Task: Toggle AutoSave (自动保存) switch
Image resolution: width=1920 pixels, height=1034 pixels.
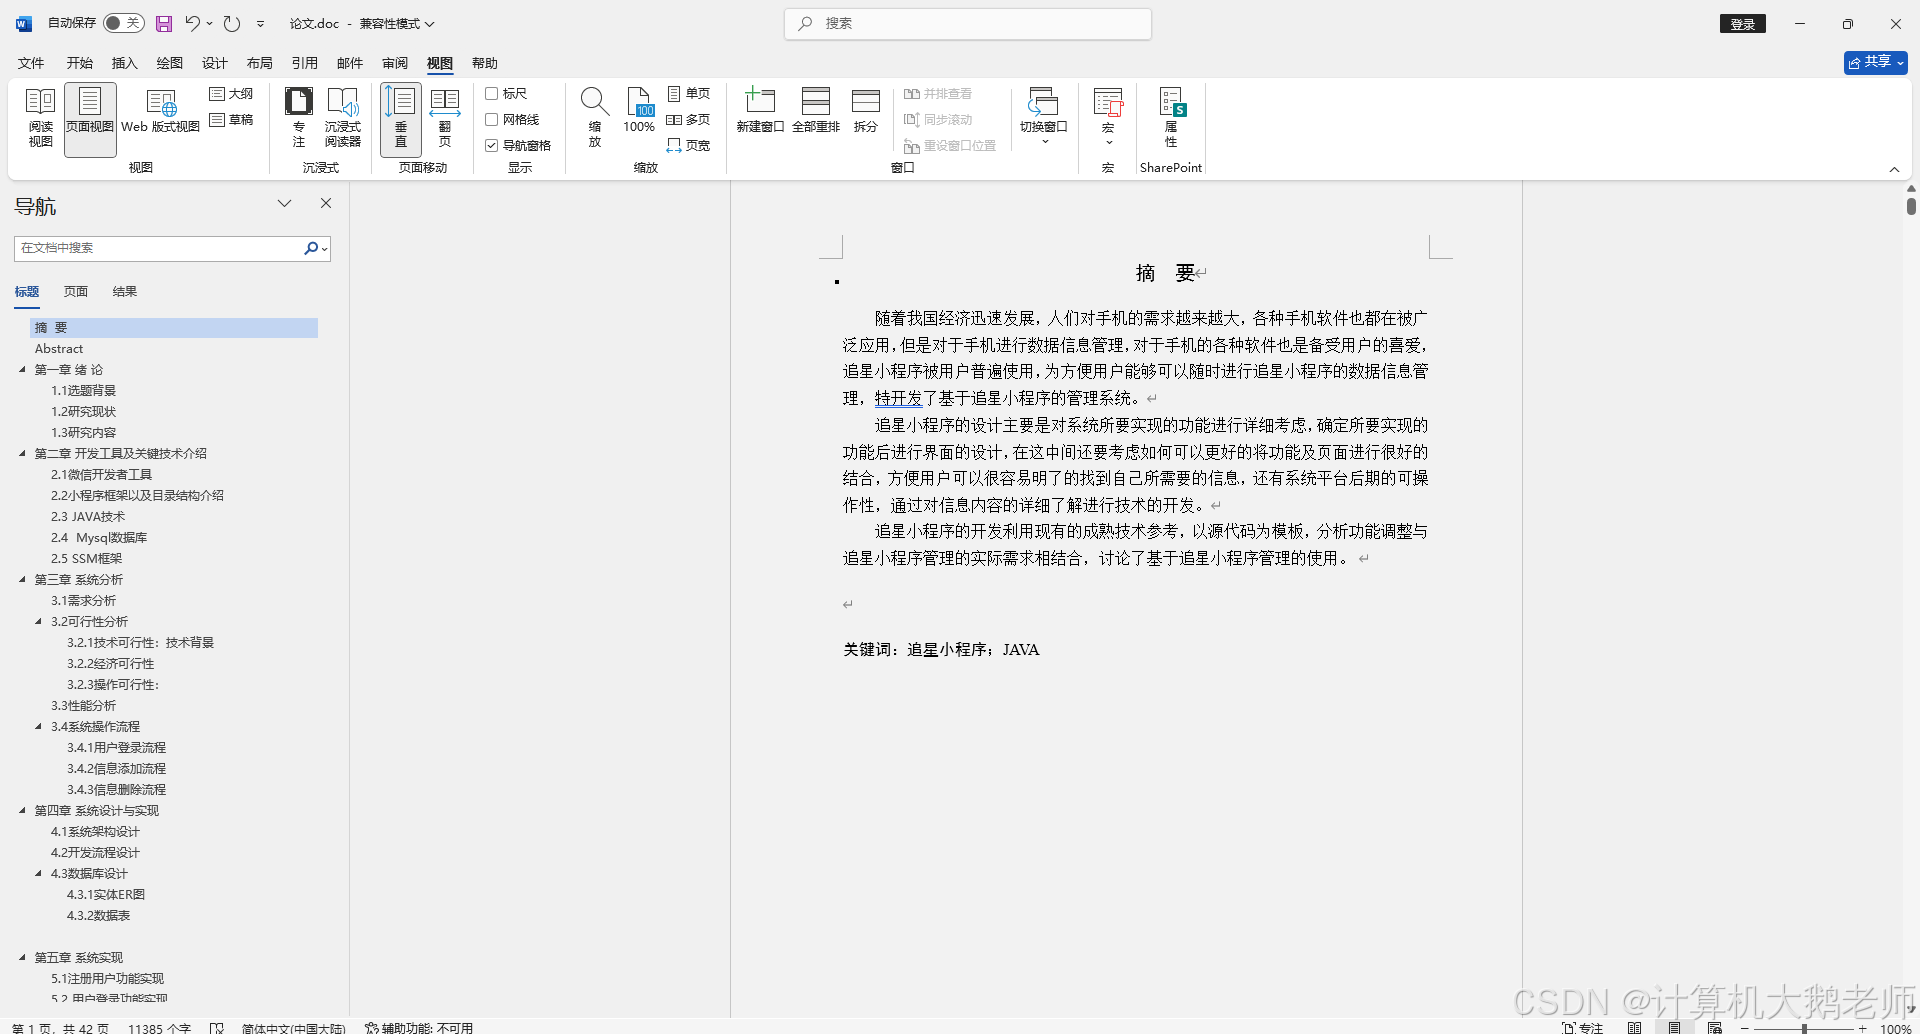Action: point(125,23)
